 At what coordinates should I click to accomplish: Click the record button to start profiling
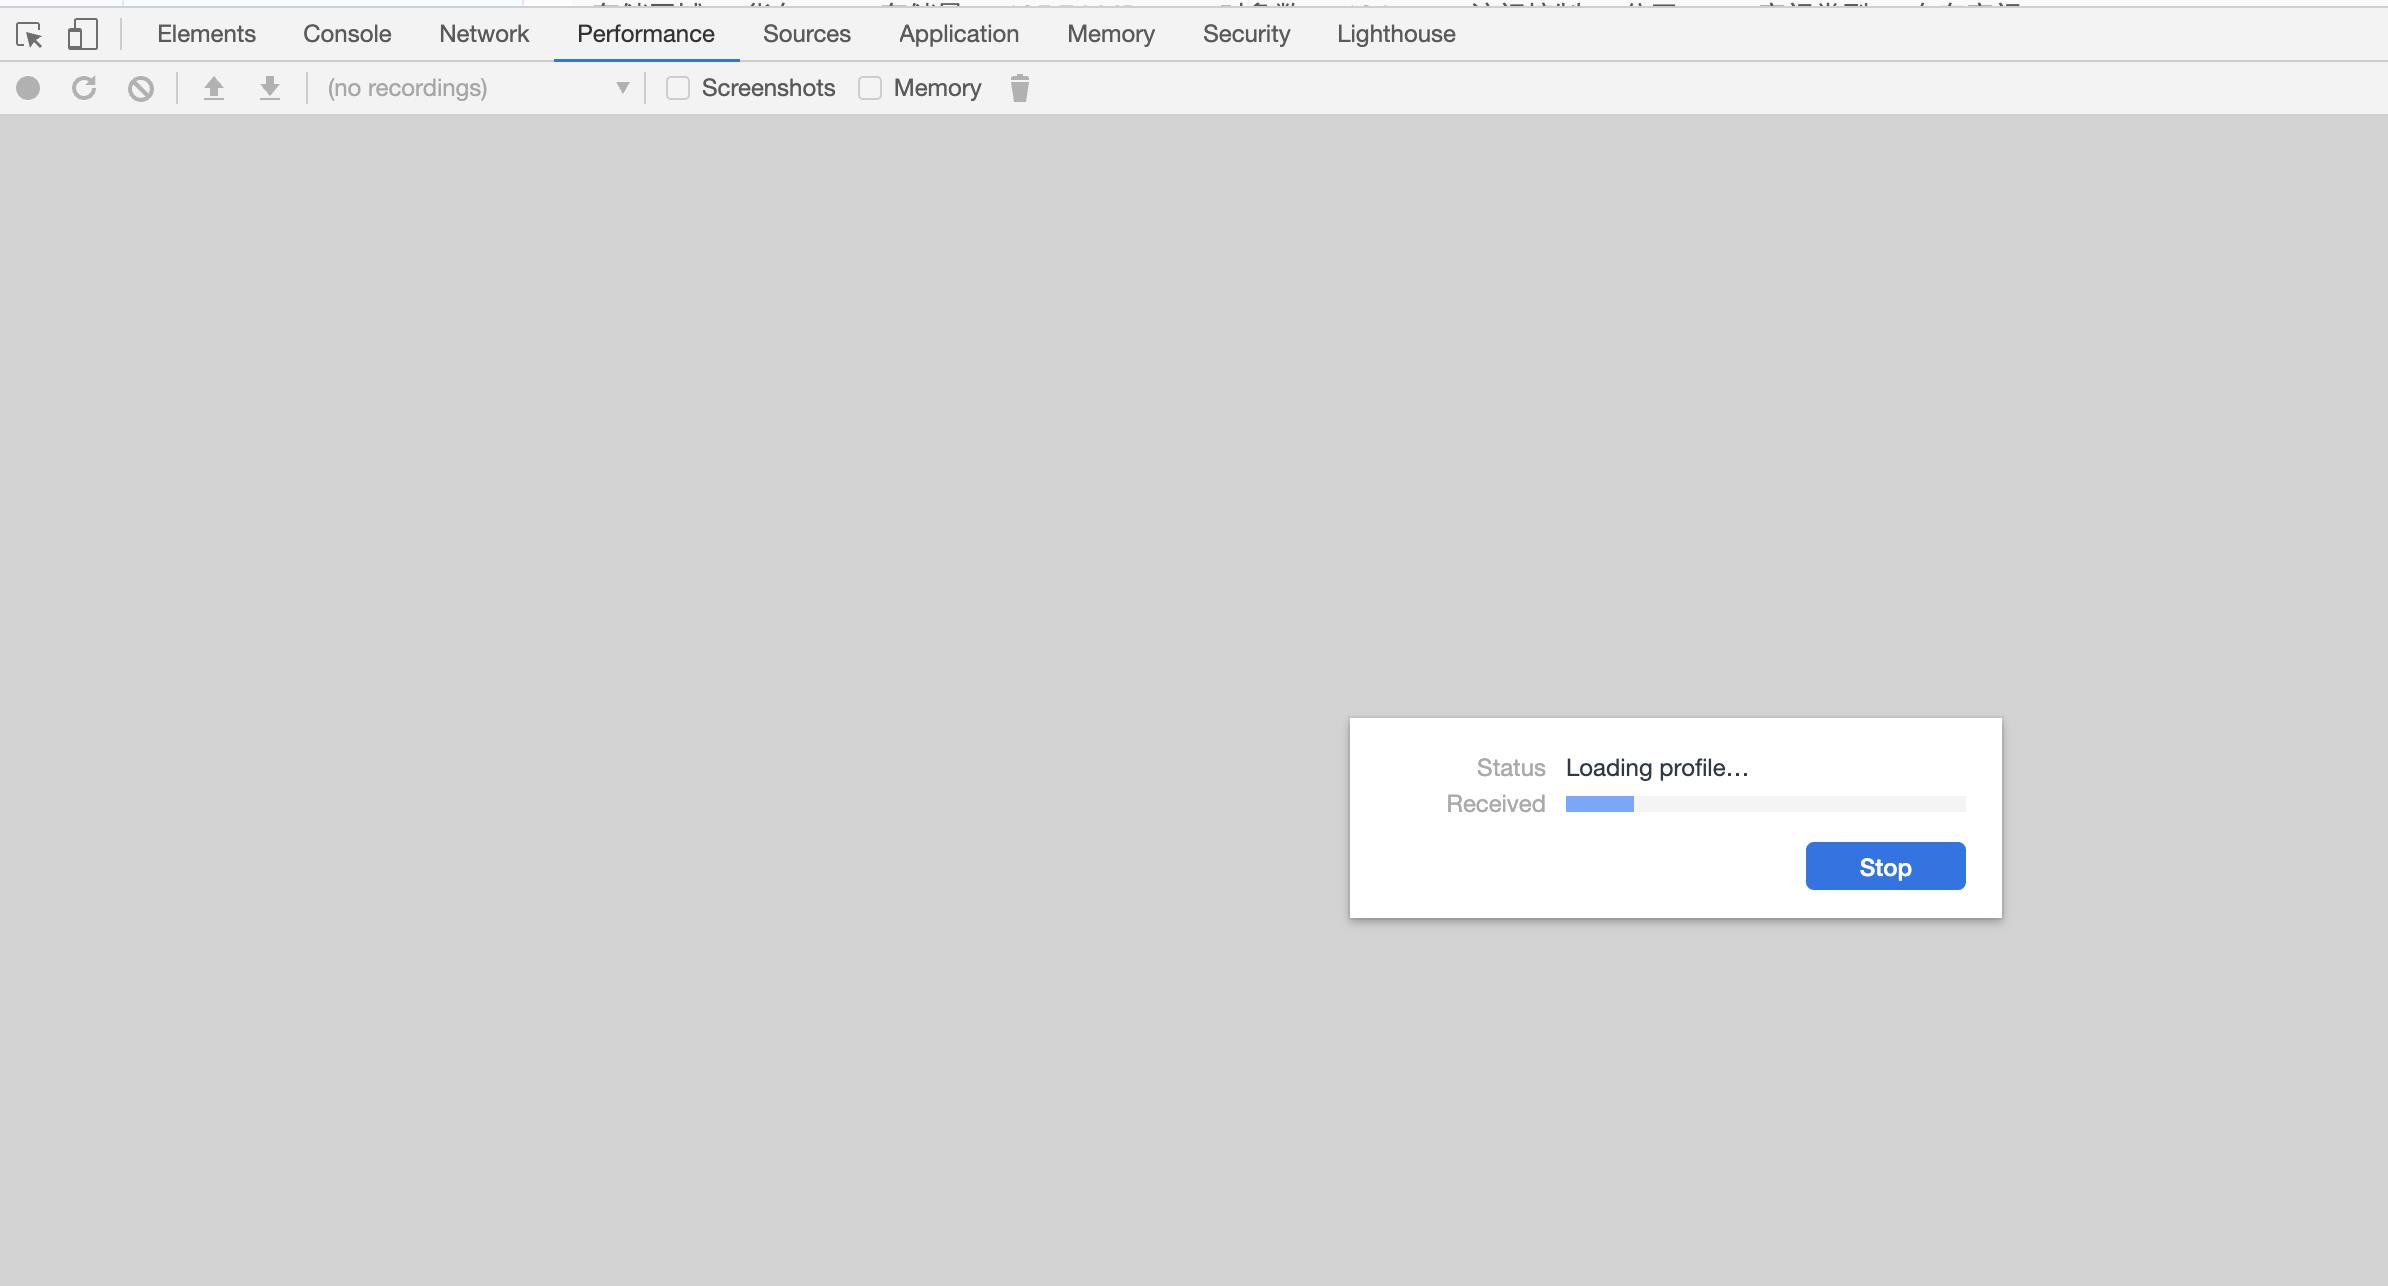point(27,87)
